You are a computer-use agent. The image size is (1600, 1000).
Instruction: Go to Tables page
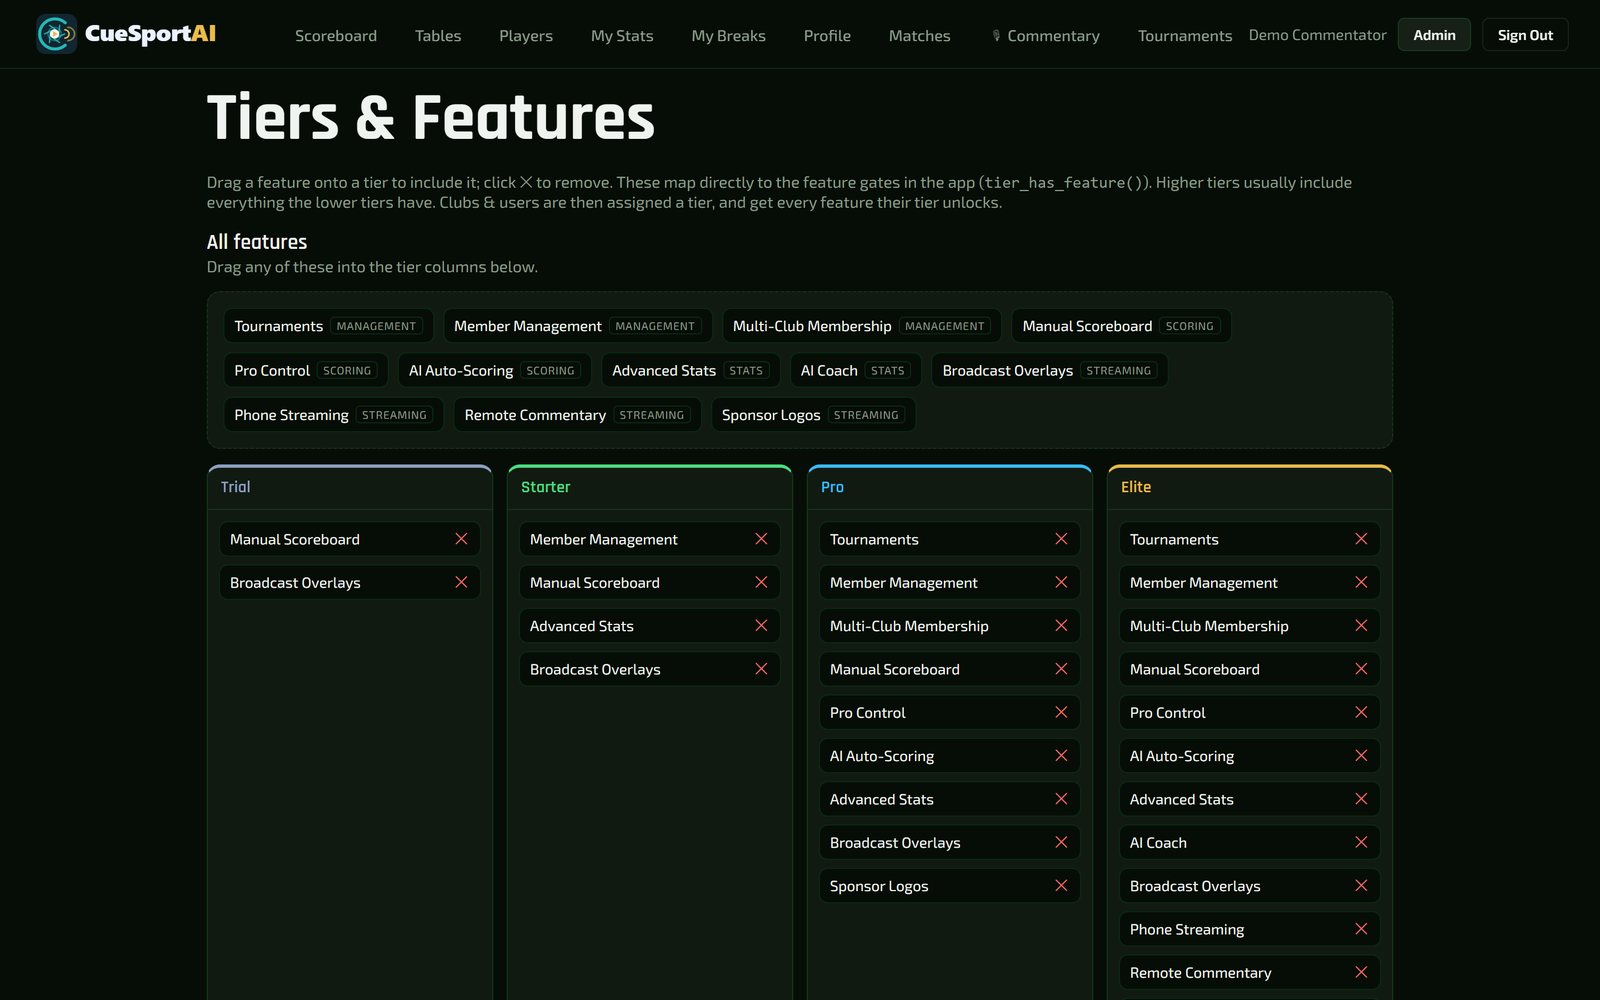pos(438,35)
